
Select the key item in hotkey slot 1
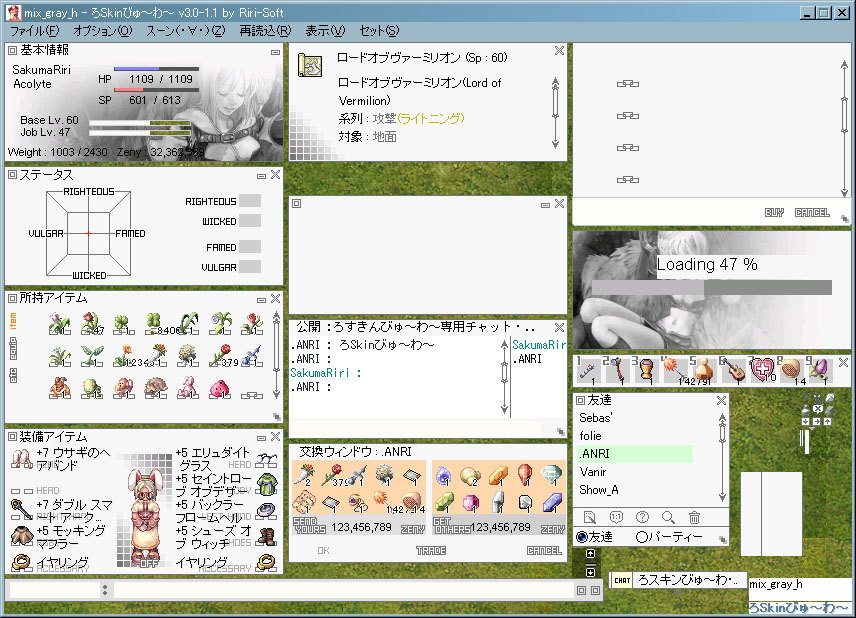(x=587, y=371)
